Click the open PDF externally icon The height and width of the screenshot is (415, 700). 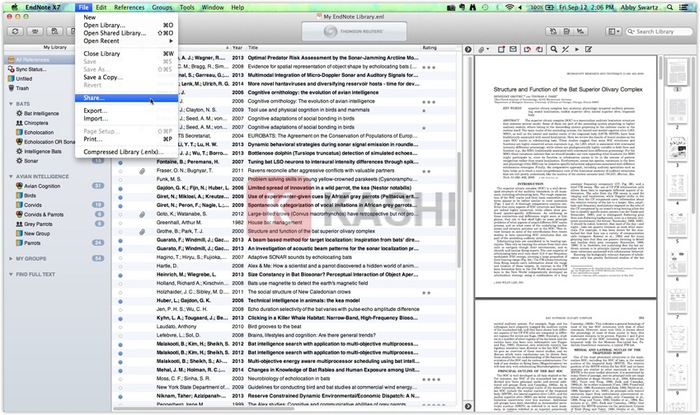501,50
